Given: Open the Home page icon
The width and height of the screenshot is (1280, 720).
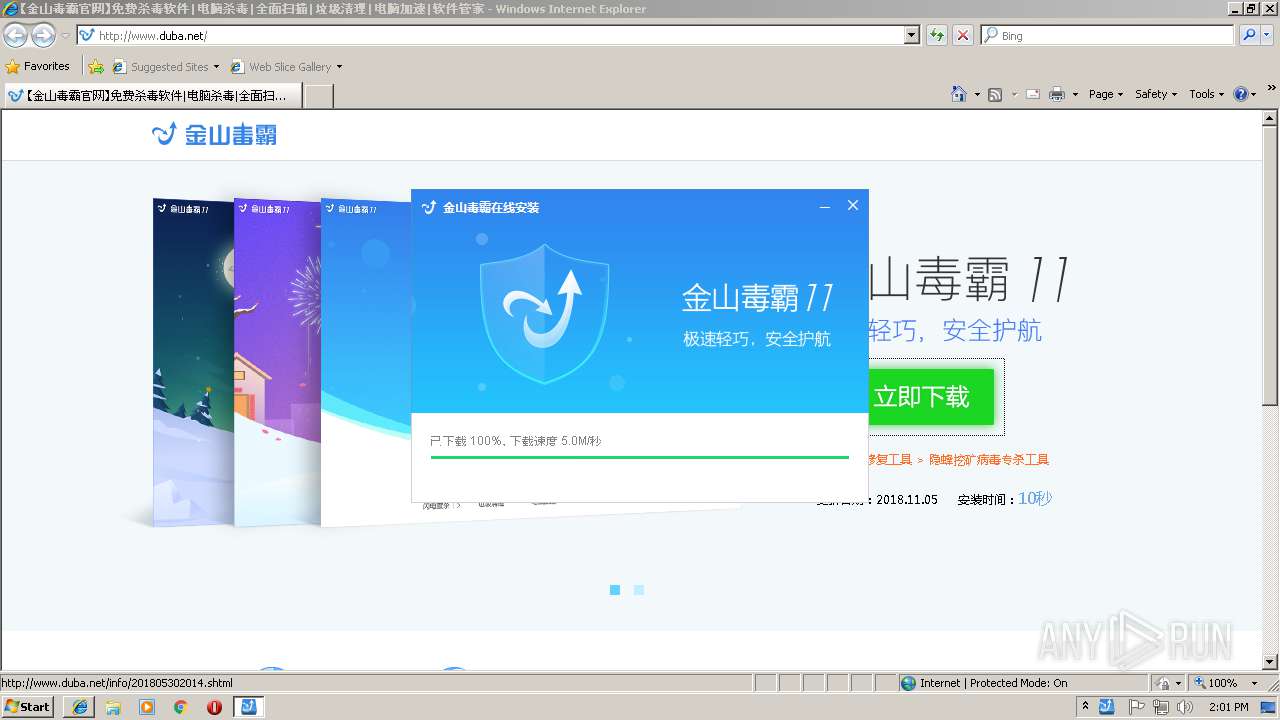Looking at the screenshot, I should point(958,94).
